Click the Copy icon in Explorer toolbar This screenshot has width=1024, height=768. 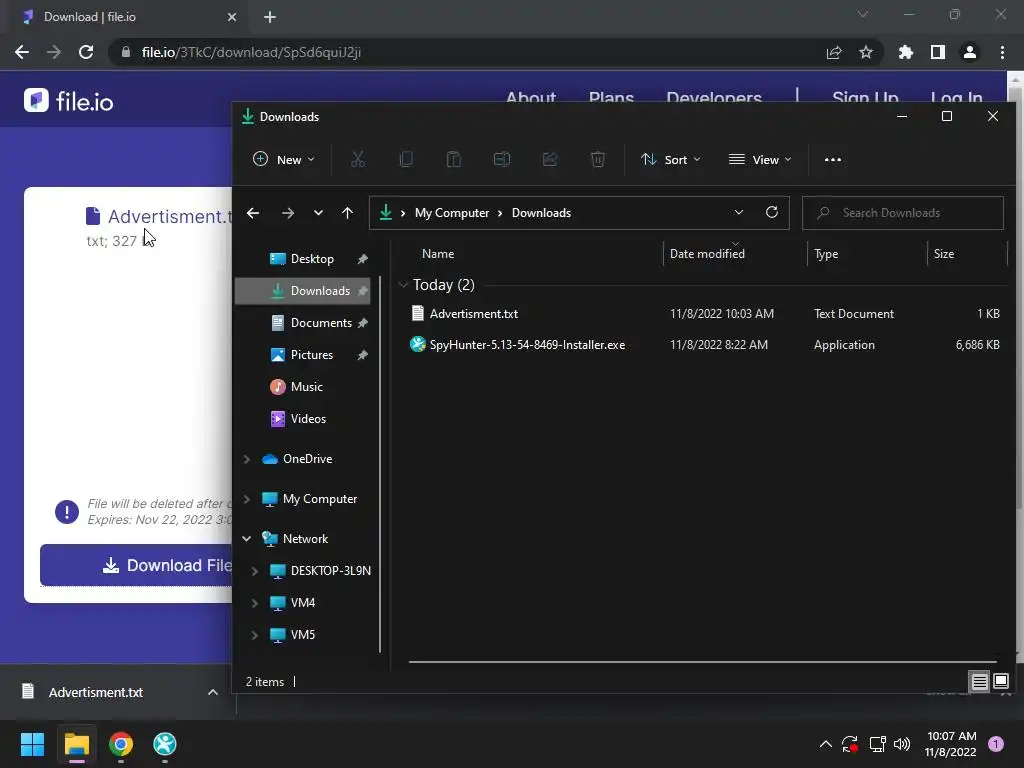click(x=406, y=159)
